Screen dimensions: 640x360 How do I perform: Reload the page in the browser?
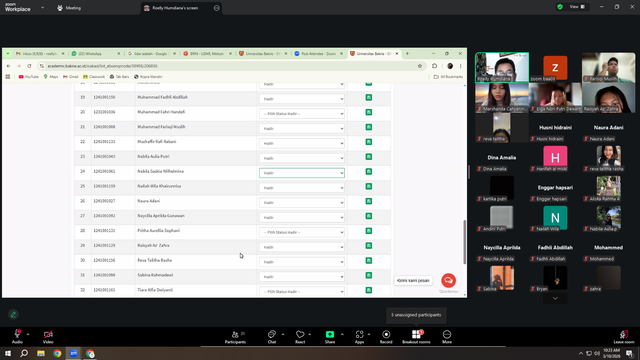pos(29,66)
